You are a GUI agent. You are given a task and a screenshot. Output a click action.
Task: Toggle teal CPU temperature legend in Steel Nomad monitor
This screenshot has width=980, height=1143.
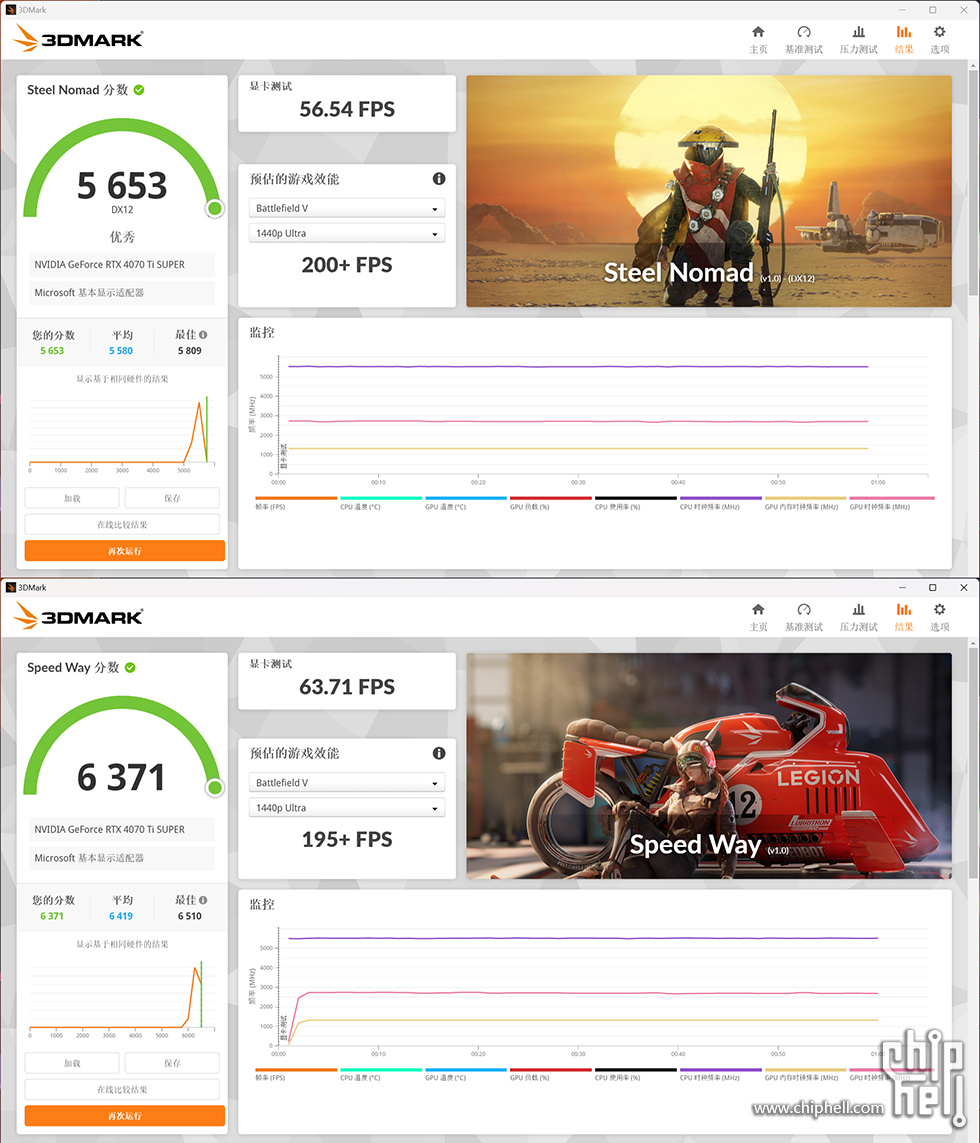tap(381, 503)
